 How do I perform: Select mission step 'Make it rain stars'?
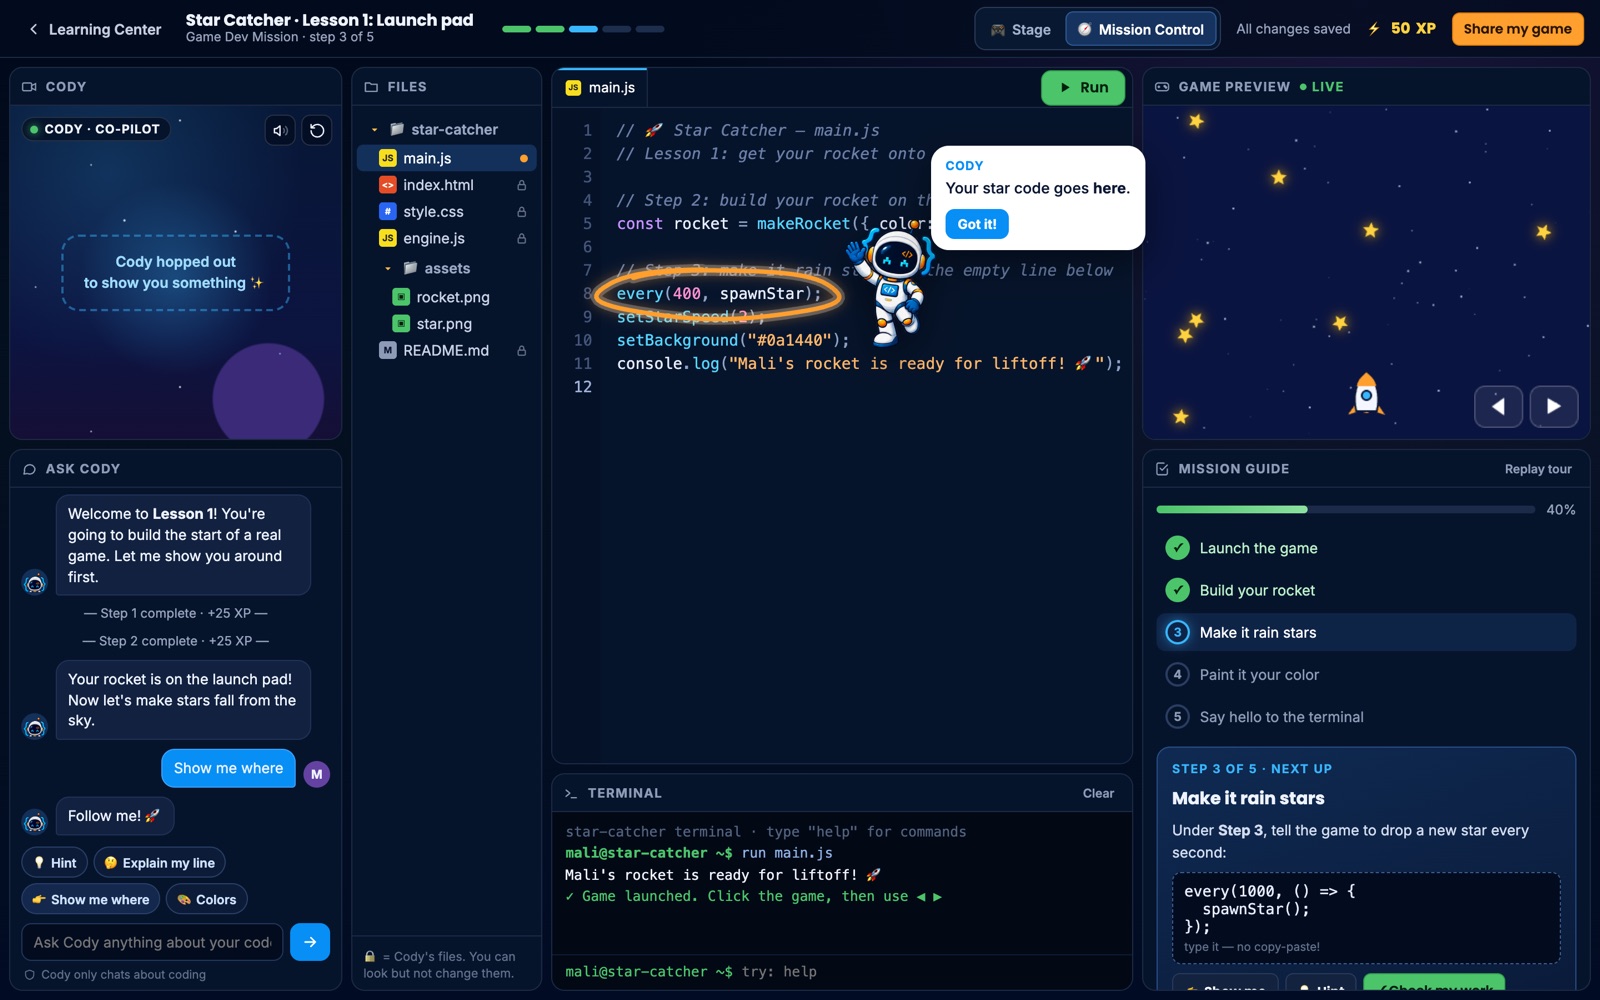(x=1366, y=632)
